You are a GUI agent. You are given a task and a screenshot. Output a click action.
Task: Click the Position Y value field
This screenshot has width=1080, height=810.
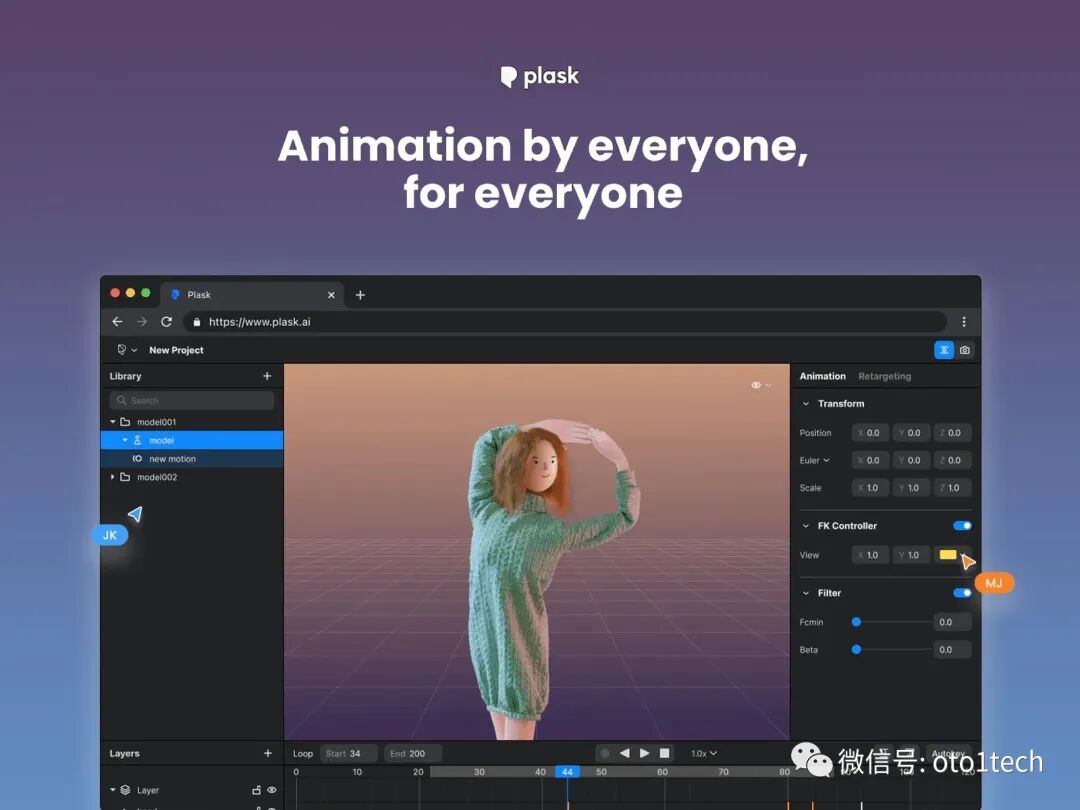coord(911,433)
